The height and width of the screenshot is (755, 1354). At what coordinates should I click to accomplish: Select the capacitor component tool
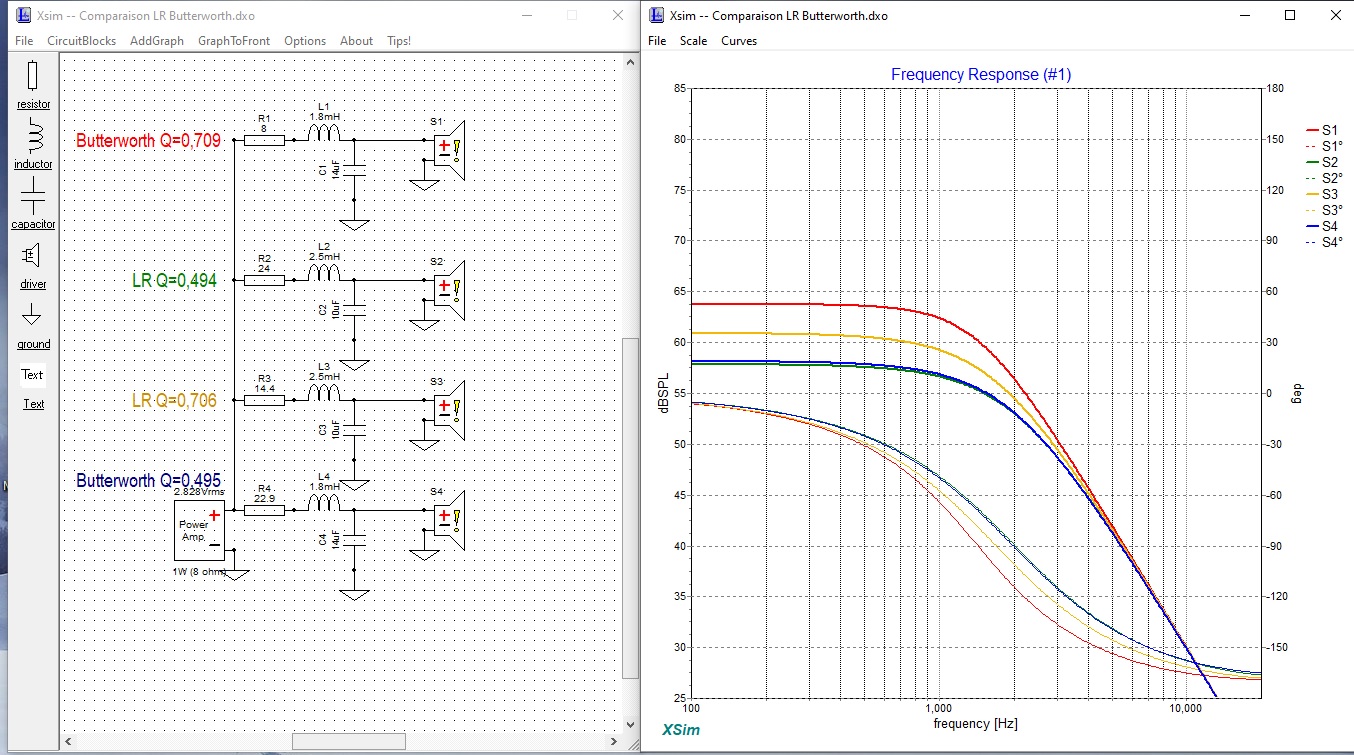(33, 203)
